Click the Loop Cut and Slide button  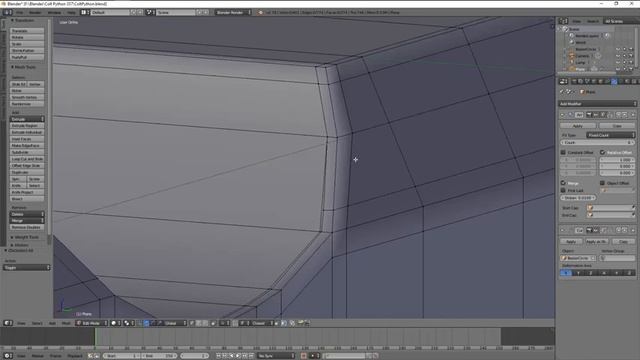pos(27,159)
